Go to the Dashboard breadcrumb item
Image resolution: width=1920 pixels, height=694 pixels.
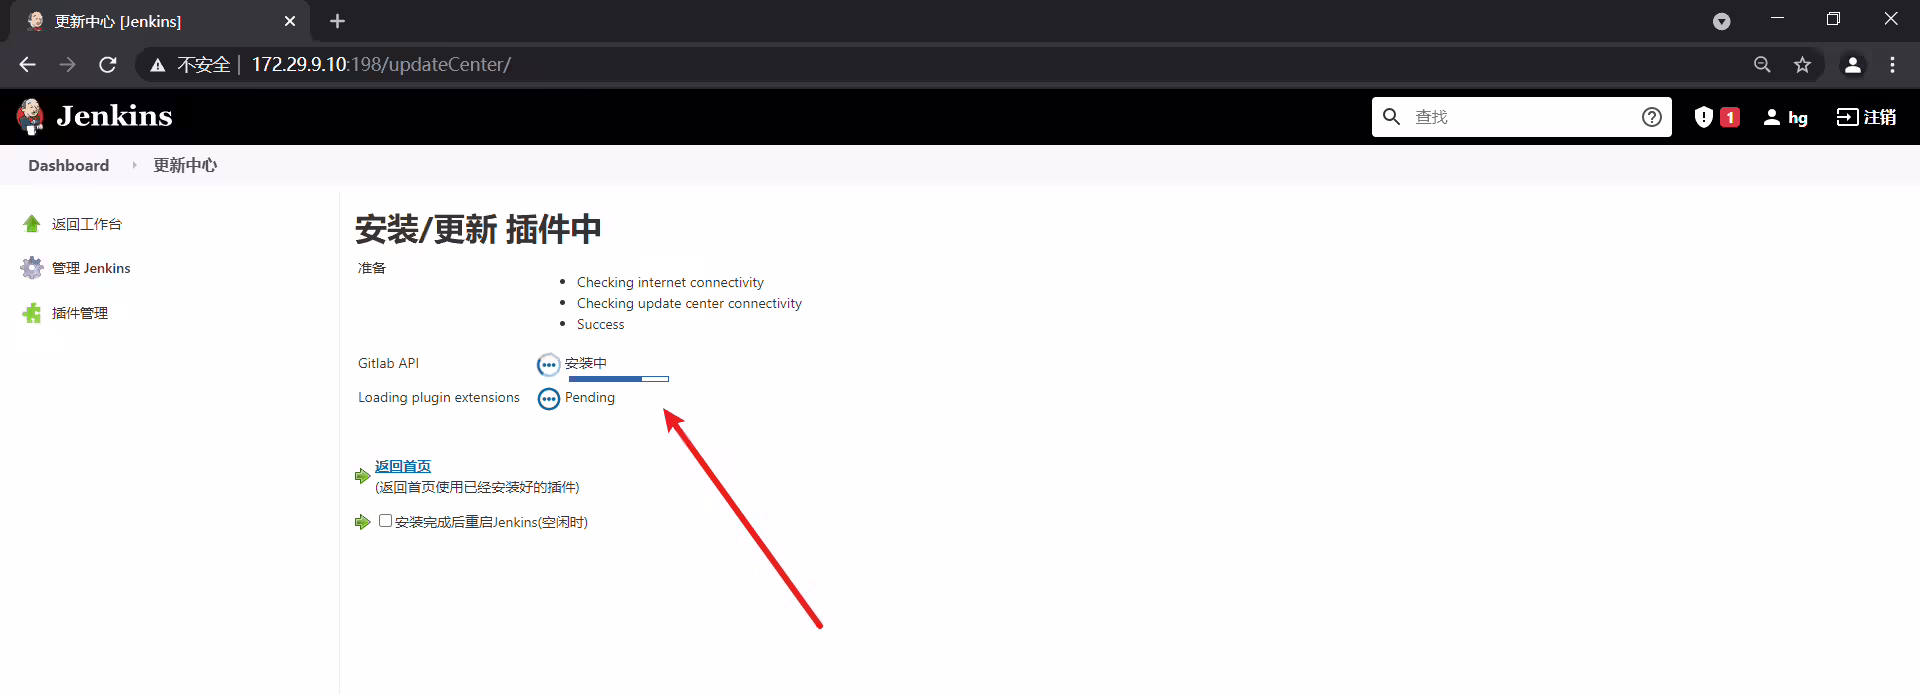69,165
